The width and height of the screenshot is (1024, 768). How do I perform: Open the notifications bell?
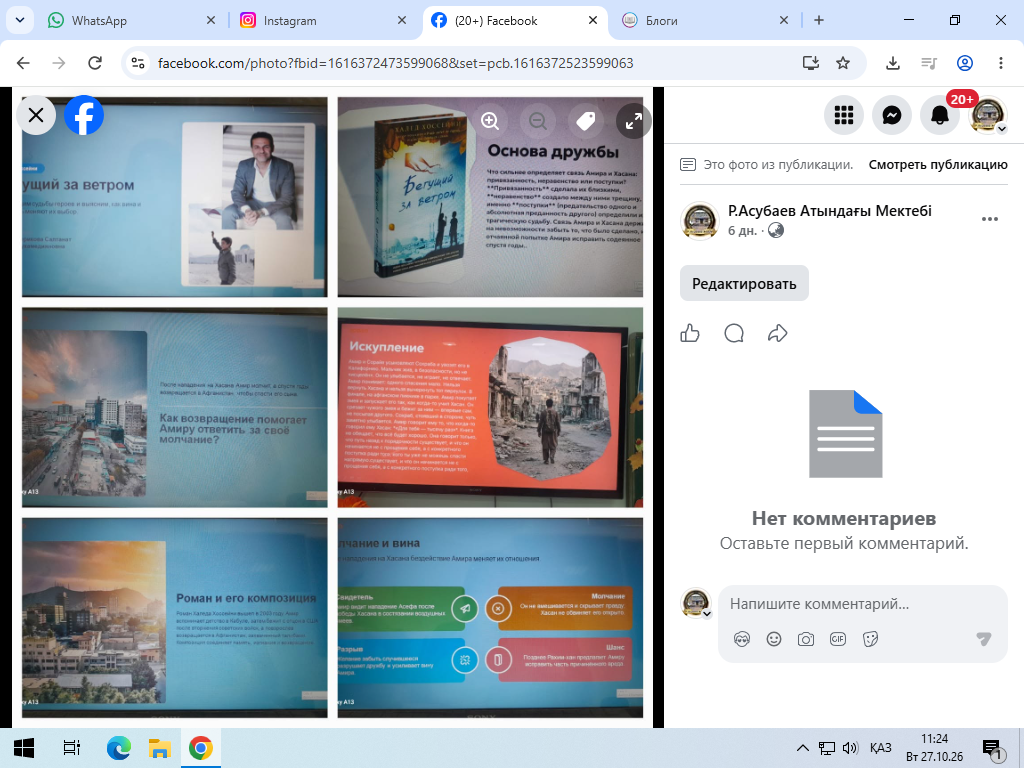[x=940, y=116]
